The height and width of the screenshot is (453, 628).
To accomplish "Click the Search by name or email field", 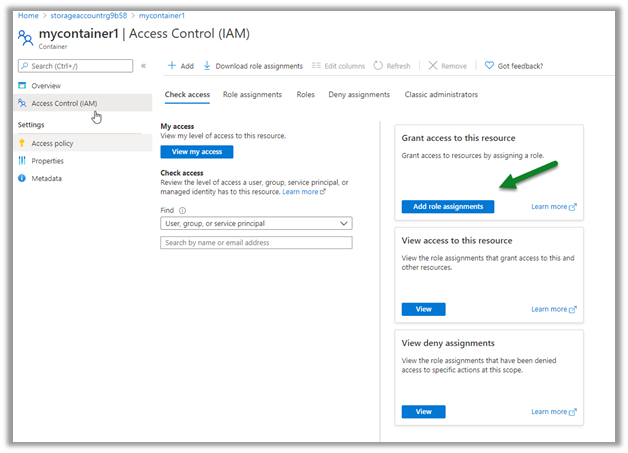I will pos(256,242).
